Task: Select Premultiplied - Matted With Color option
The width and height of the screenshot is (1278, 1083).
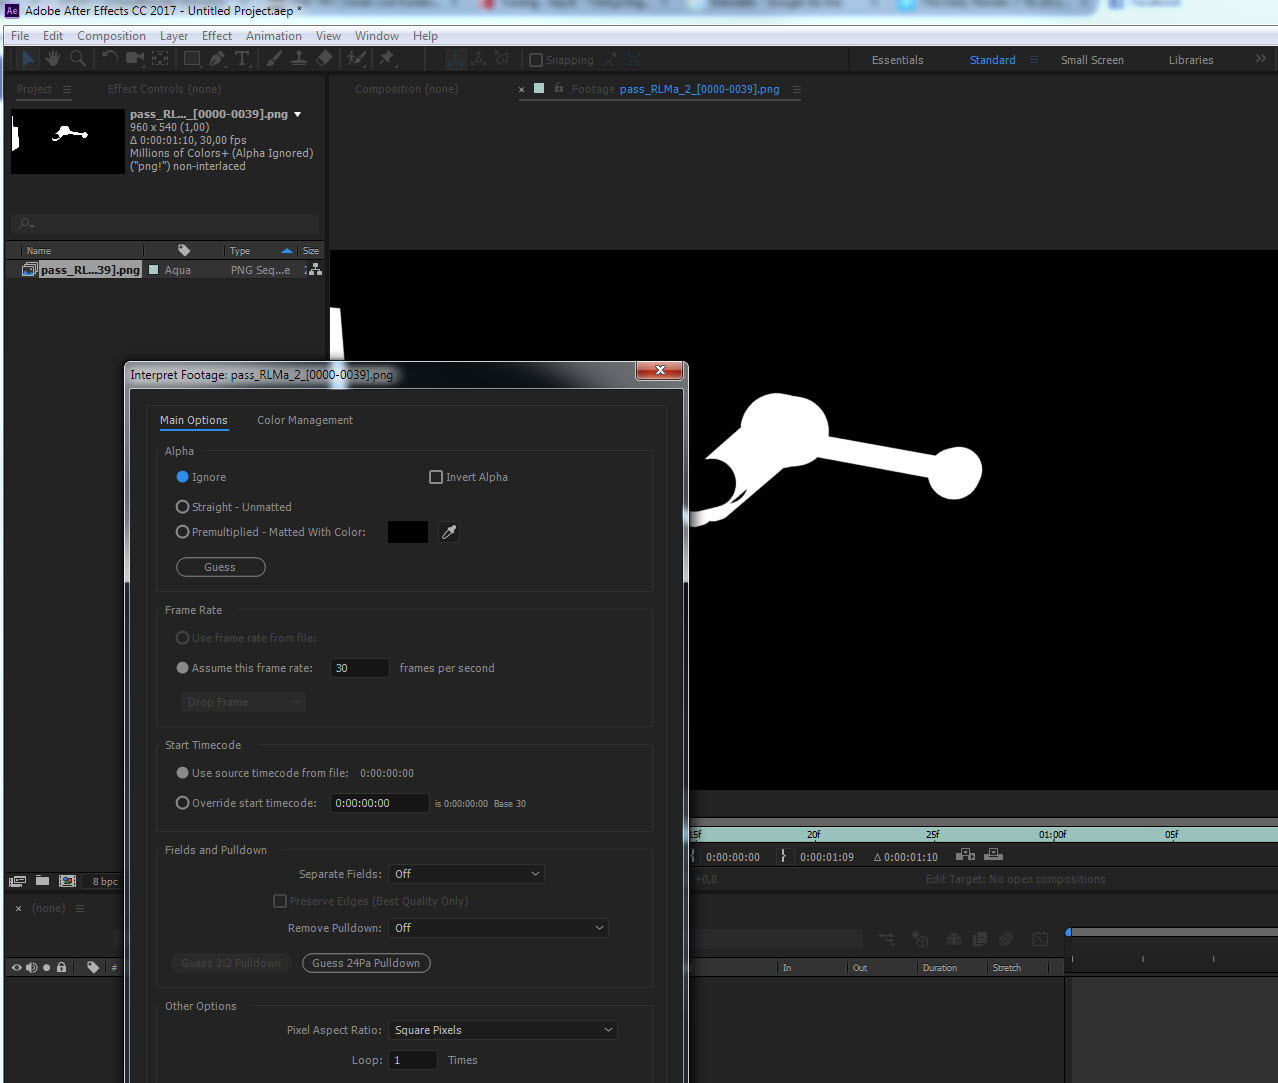Action: pos(182,532)
